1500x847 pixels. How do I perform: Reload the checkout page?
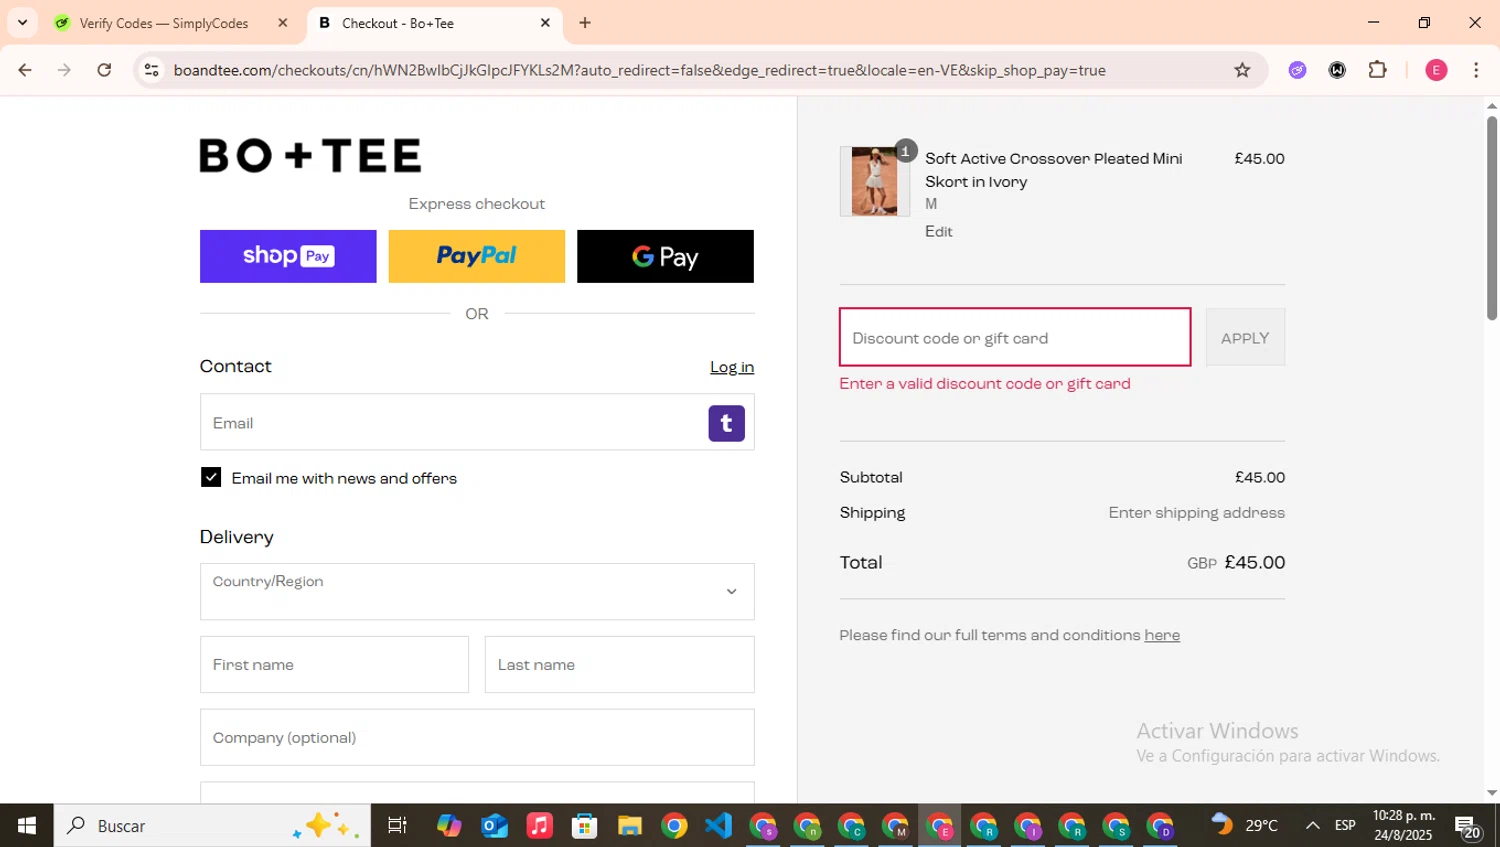coord(104,70)
